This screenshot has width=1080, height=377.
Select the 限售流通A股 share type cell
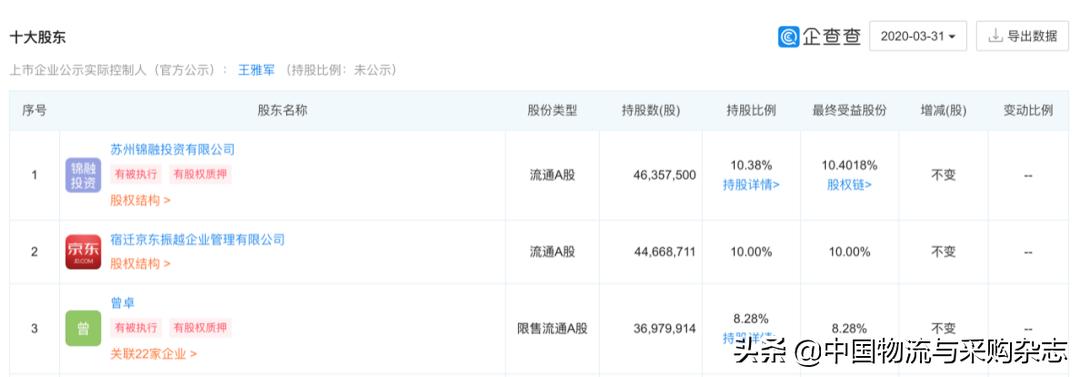pyautogui.click(x=552, y=329)
